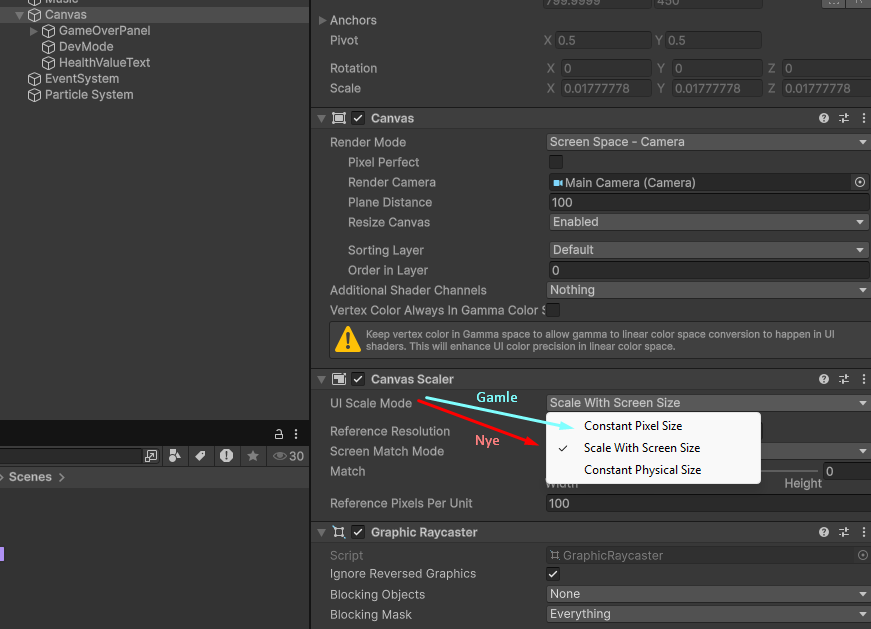Click Favorites star icon in Project panel
Image resolution: width=871 pixels, height=629 pixels.
[253, 456]
